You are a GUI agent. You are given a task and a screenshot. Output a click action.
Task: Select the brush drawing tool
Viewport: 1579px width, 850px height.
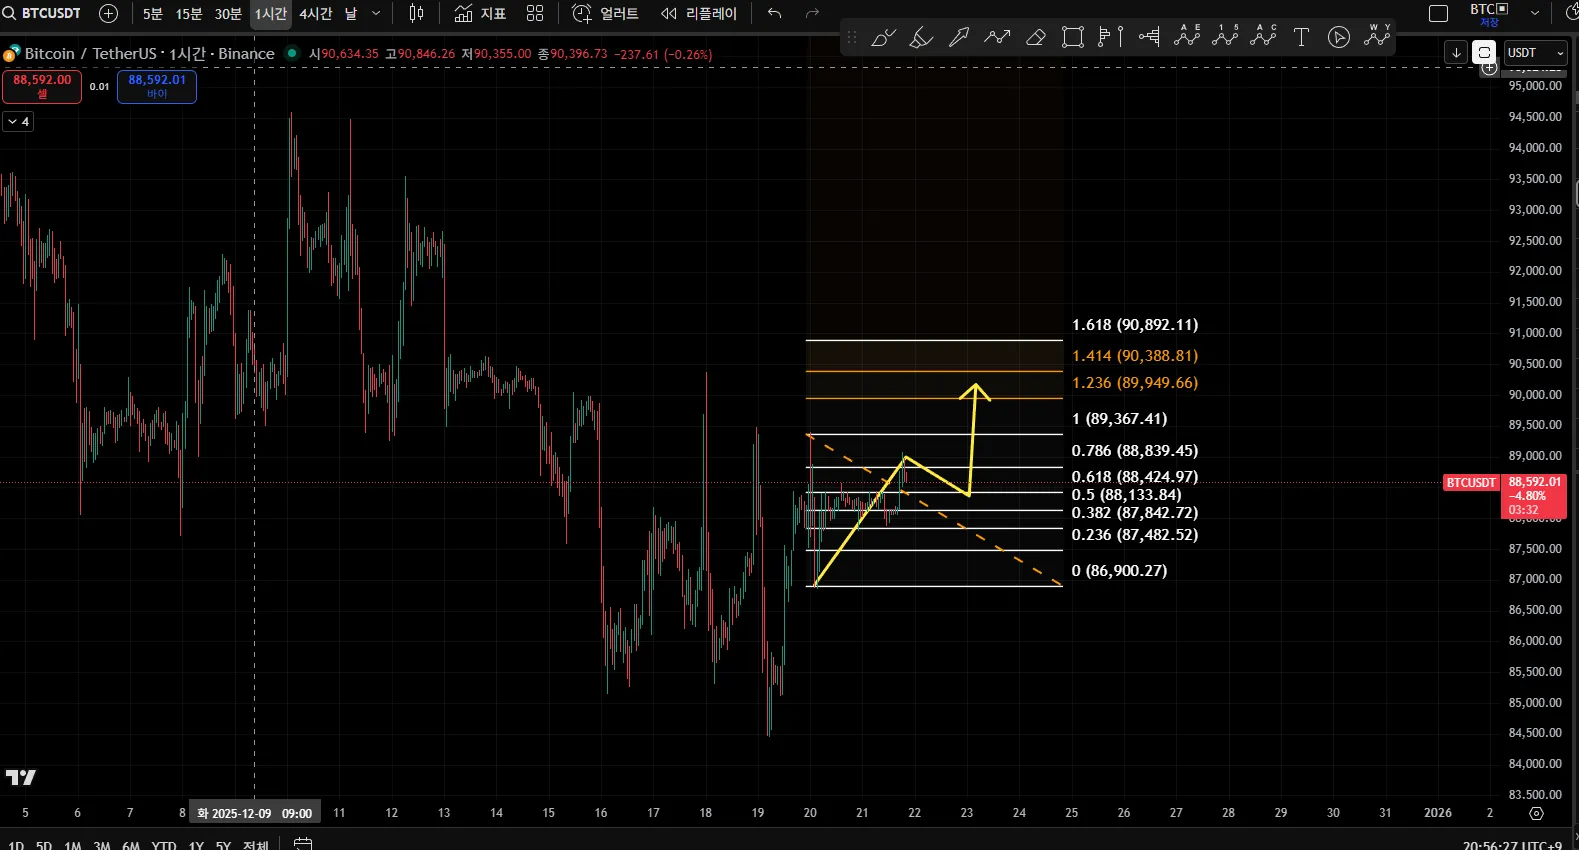(x=883, y=38)
